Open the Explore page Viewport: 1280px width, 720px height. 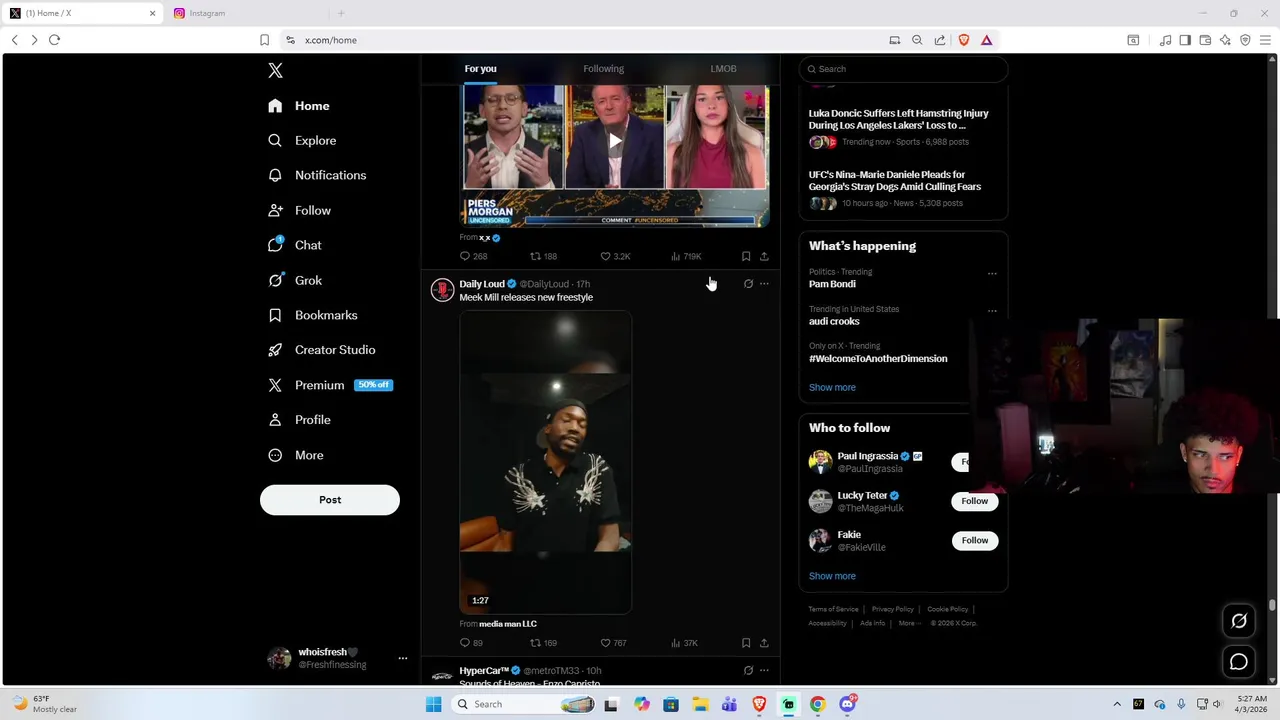pyautogui.click(x=302, y=140)
